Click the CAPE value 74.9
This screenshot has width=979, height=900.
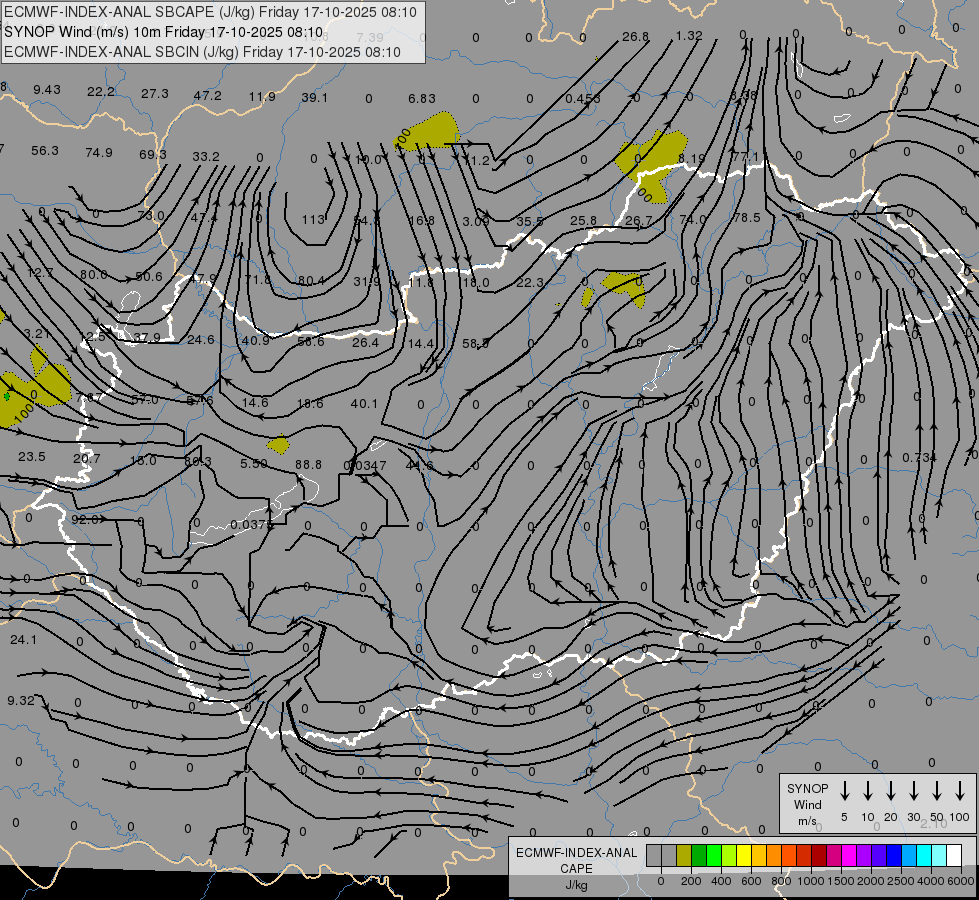tap(99, 152)
